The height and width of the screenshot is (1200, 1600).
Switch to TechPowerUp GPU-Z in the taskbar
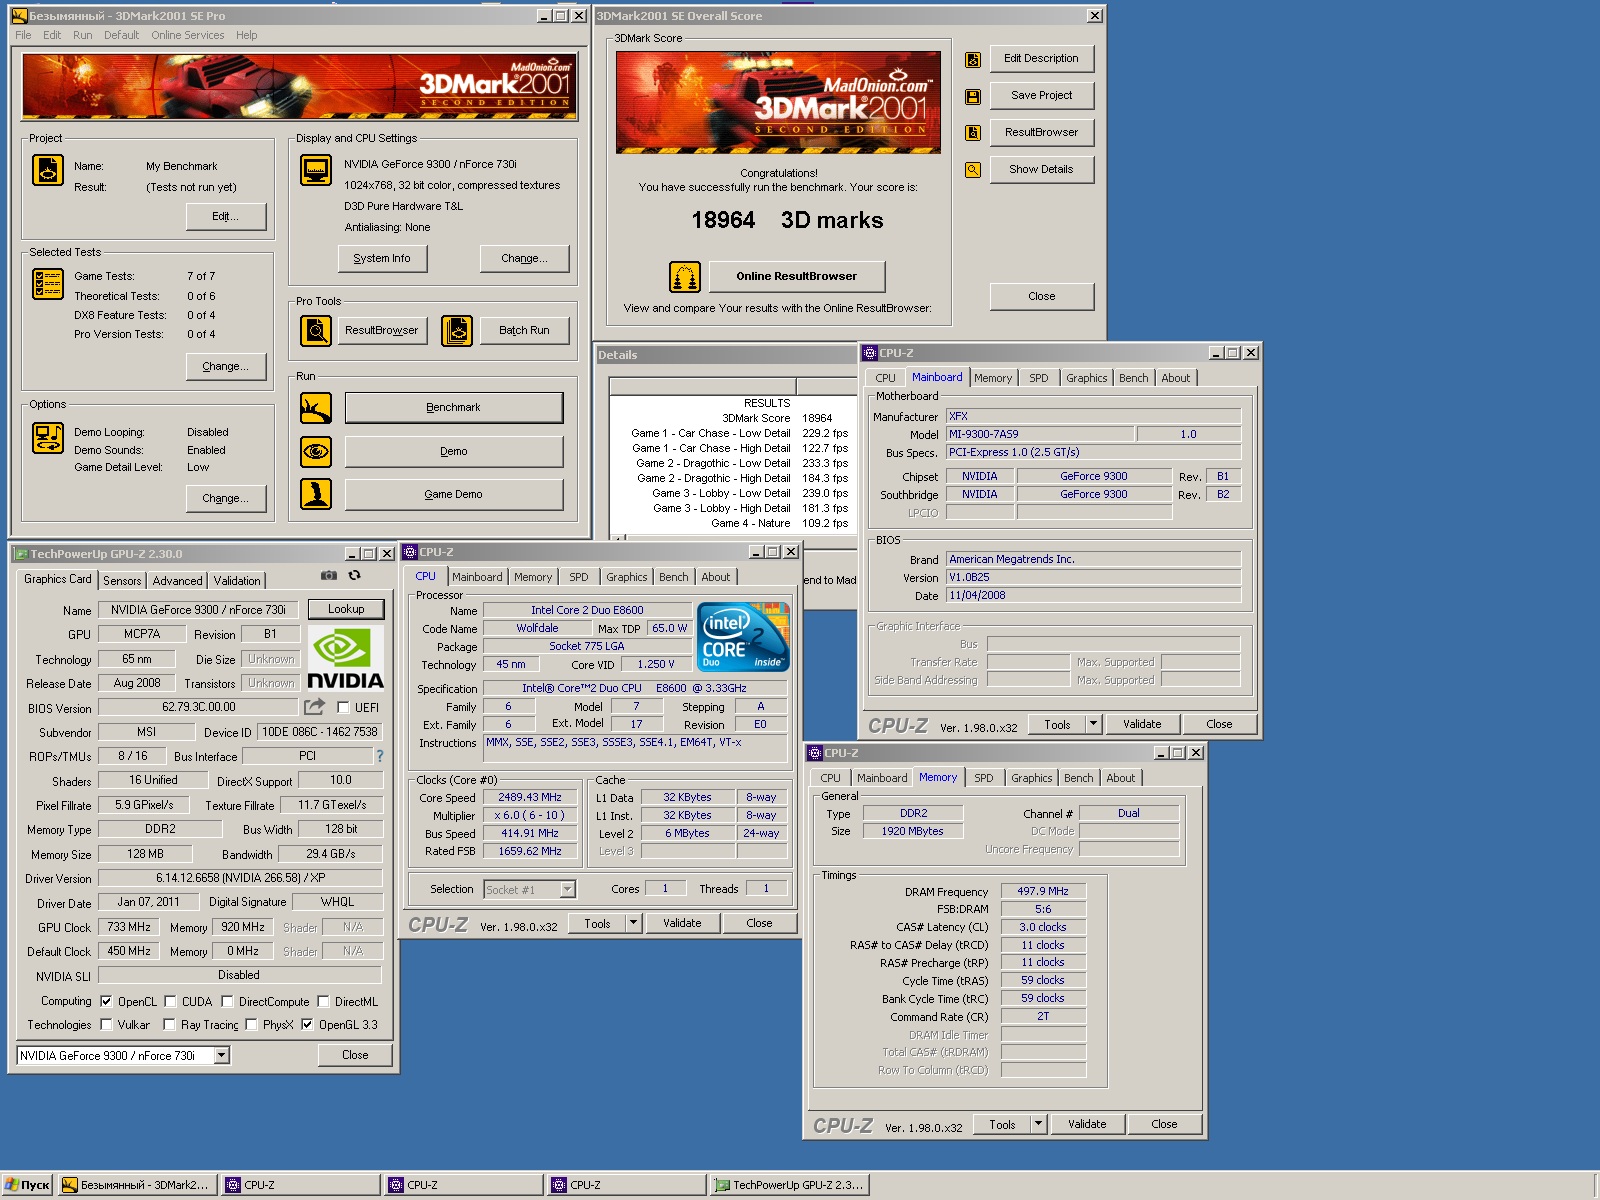pos(790,1185)
